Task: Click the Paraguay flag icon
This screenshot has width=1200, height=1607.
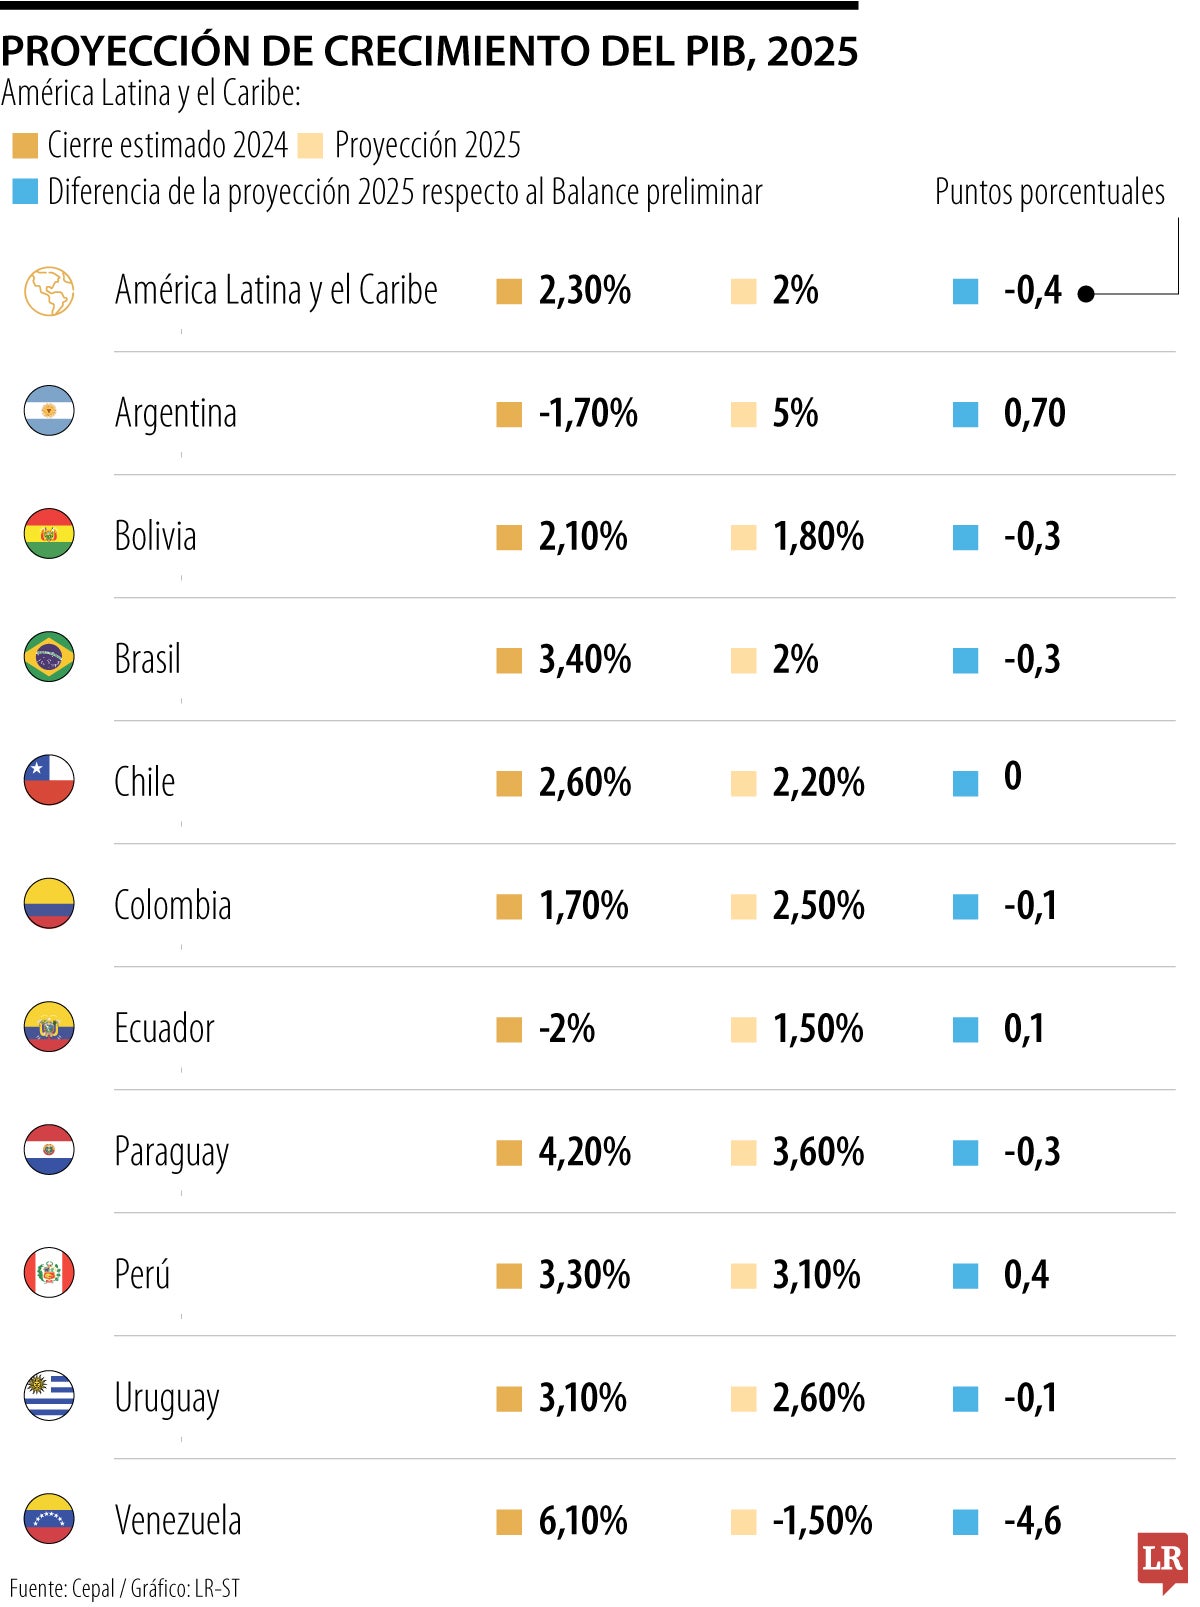Action: 49,1149
